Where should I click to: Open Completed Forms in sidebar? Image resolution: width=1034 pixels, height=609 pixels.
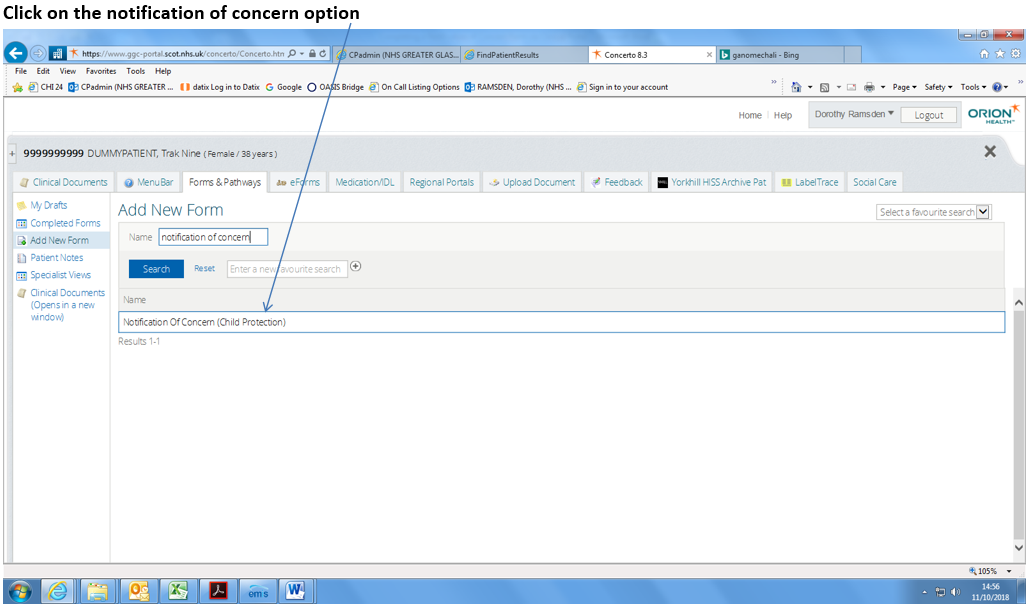(x=65, y=223)
